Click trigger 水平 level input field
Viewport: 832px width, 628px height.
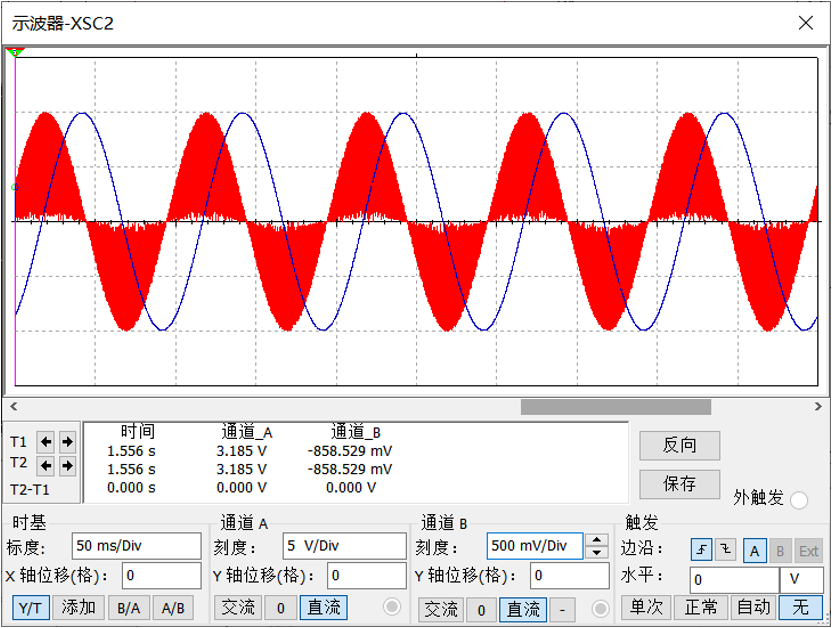point(734,580)
